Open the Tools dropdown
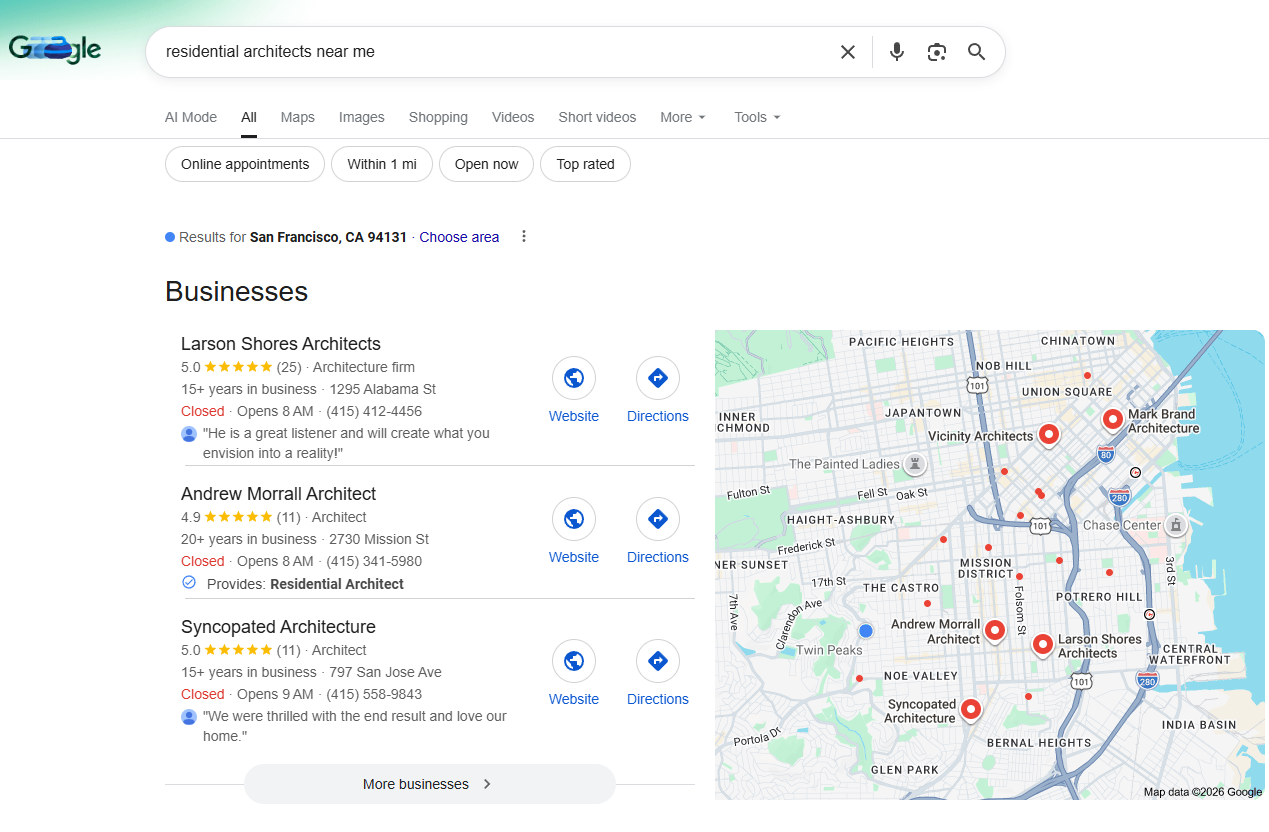Screen dimensions: 1269x832 (757, 117)
